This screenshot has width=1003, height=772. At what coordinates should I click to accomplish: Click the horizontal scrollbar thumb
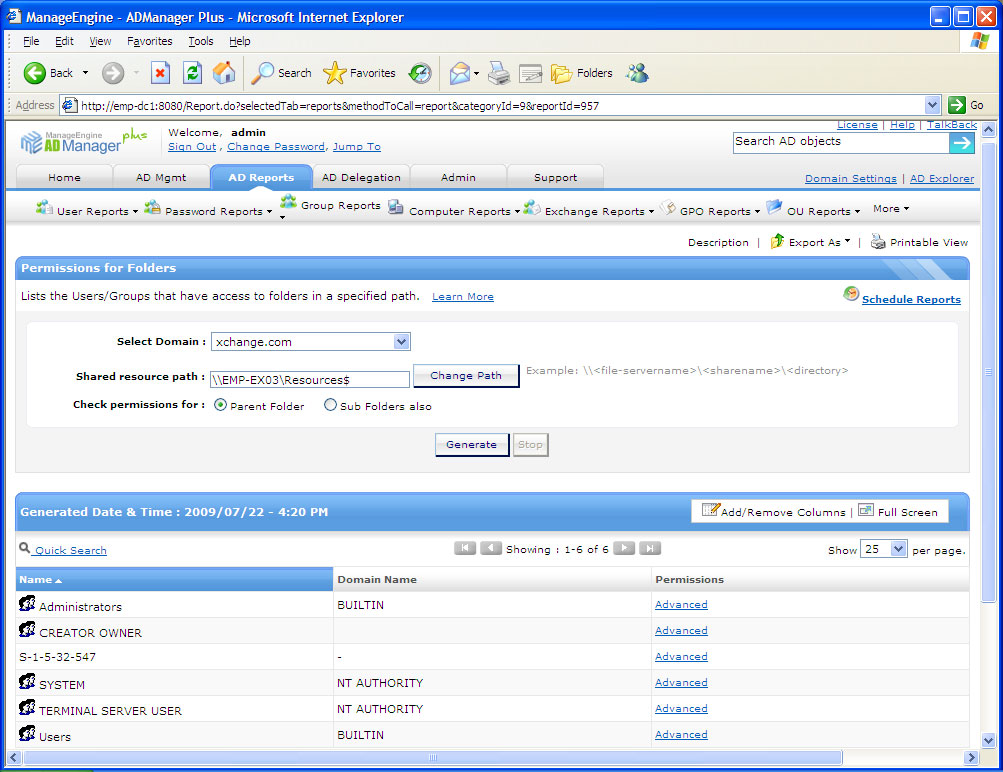click(433, 757)
